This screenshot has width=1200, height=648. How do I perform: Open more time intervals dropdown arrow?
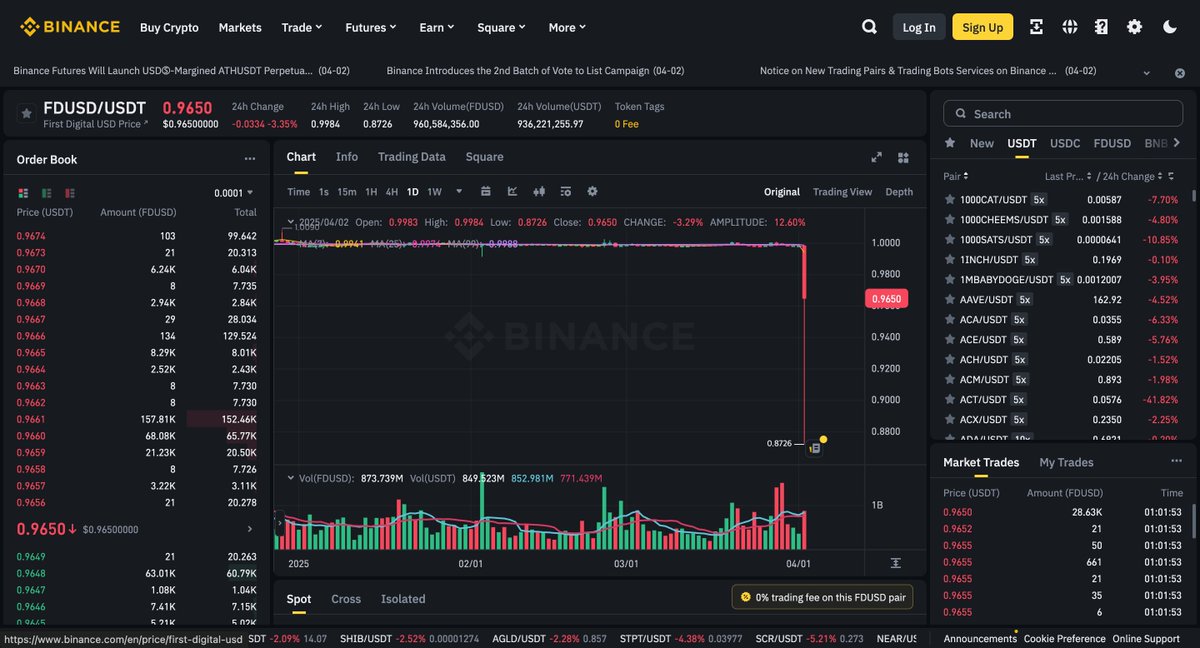pos(459,191)
